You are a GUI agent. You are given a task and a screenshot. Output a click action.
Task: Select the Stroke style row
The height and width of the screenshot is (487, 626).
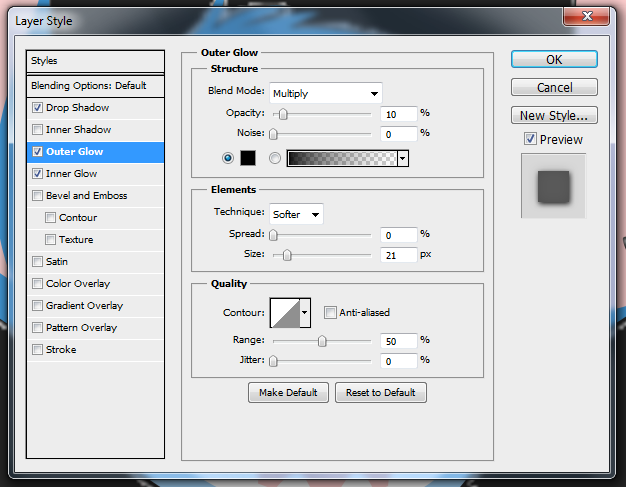95,350
